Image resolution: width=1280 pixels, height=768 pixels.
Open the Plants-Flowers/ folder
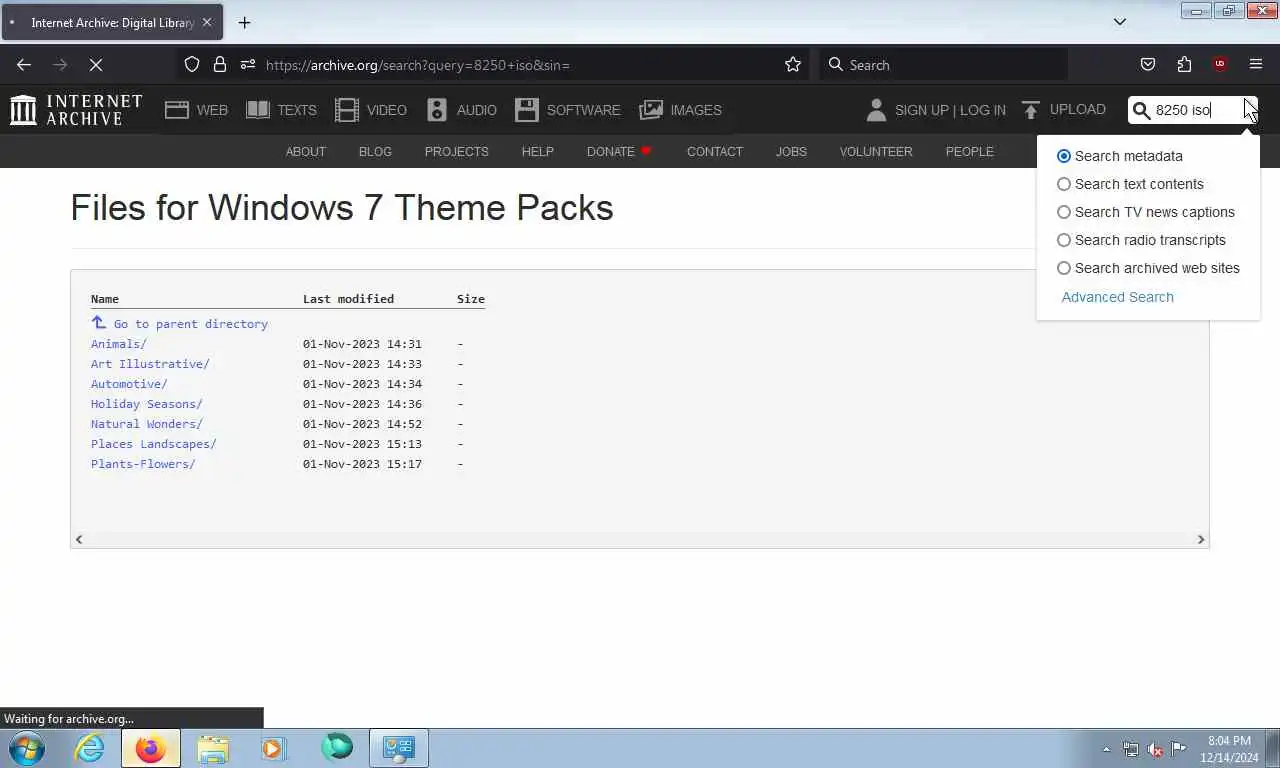(x=143, y=464)
